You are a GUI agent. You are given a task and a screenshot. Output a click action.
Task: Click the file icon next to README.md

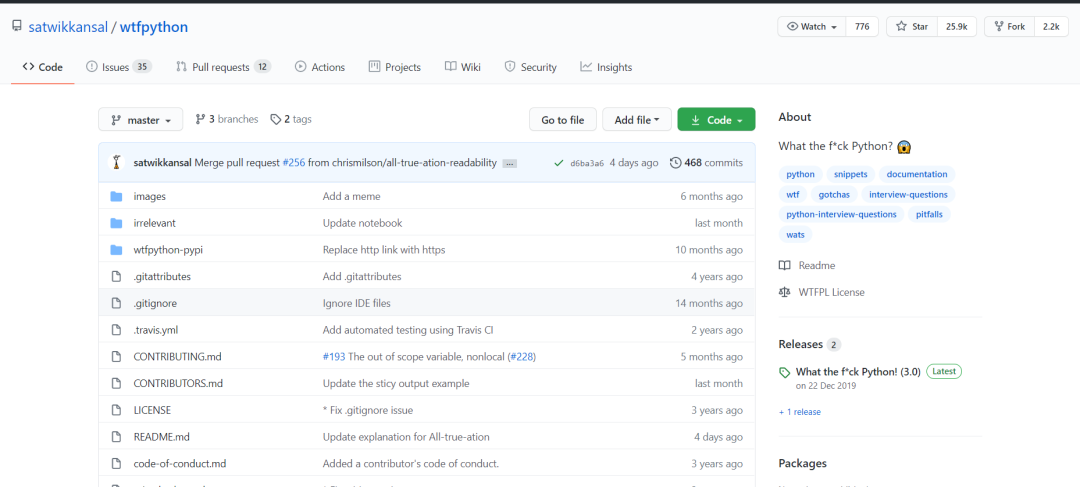coord(116,437)
